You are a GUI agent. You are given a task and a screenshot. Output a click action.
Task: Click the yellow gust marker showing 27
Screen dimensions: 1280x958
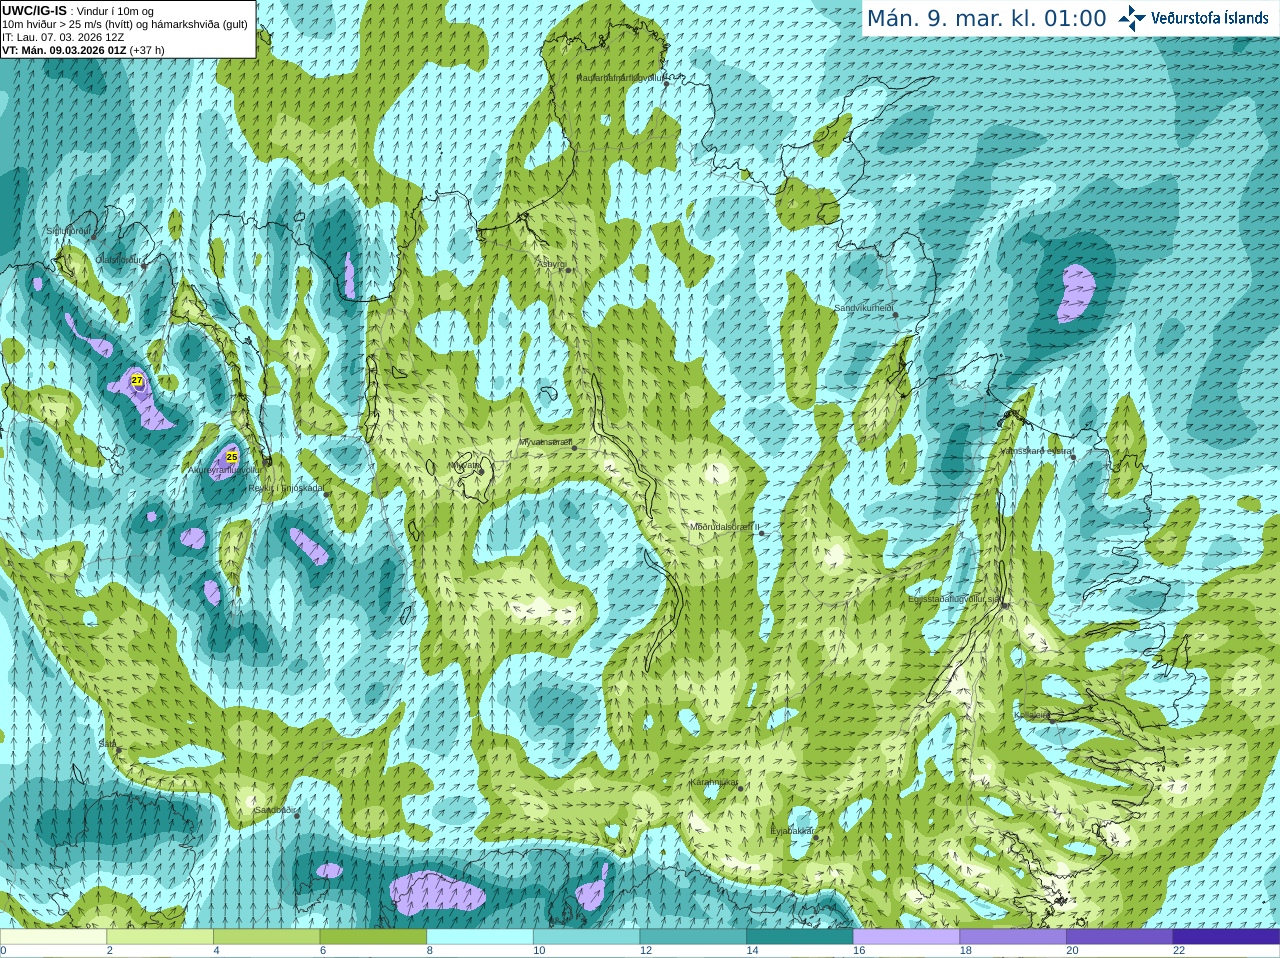[137, 380]
